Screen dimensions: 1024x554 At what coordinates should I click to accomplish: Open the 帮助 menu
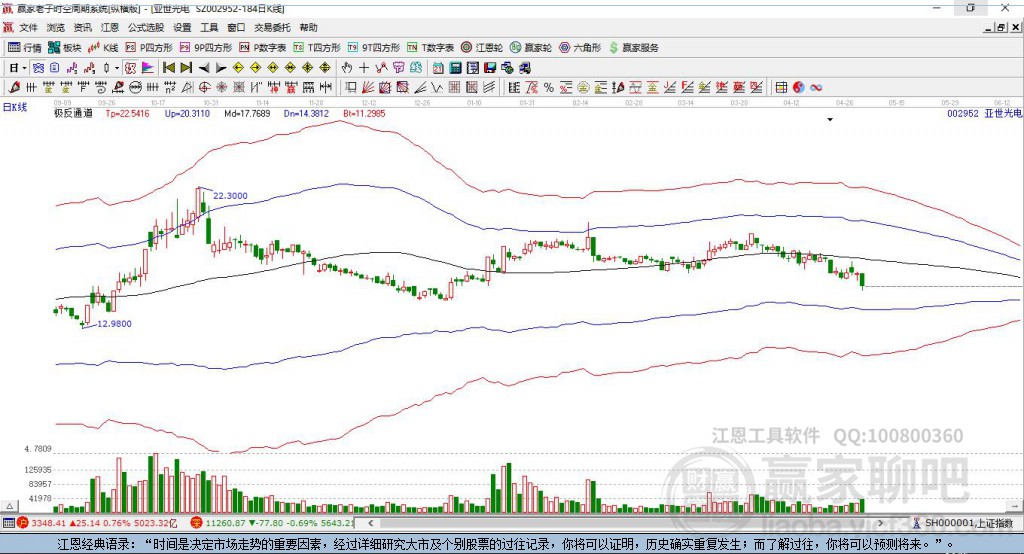(x=308, y=27)
